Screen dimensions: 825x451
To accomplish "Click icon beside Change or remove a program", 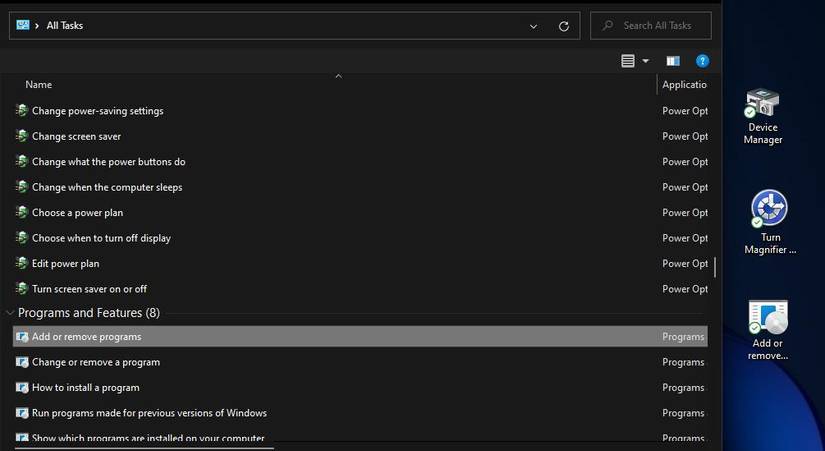I will point(22,362).
